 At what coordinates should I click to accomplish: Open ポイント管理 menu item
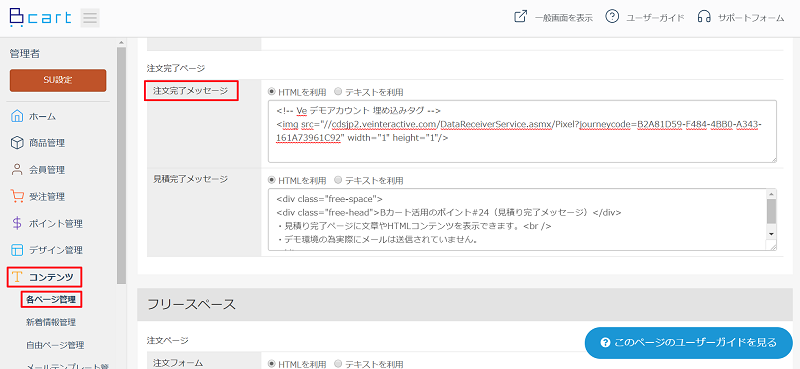click(56, 224)
